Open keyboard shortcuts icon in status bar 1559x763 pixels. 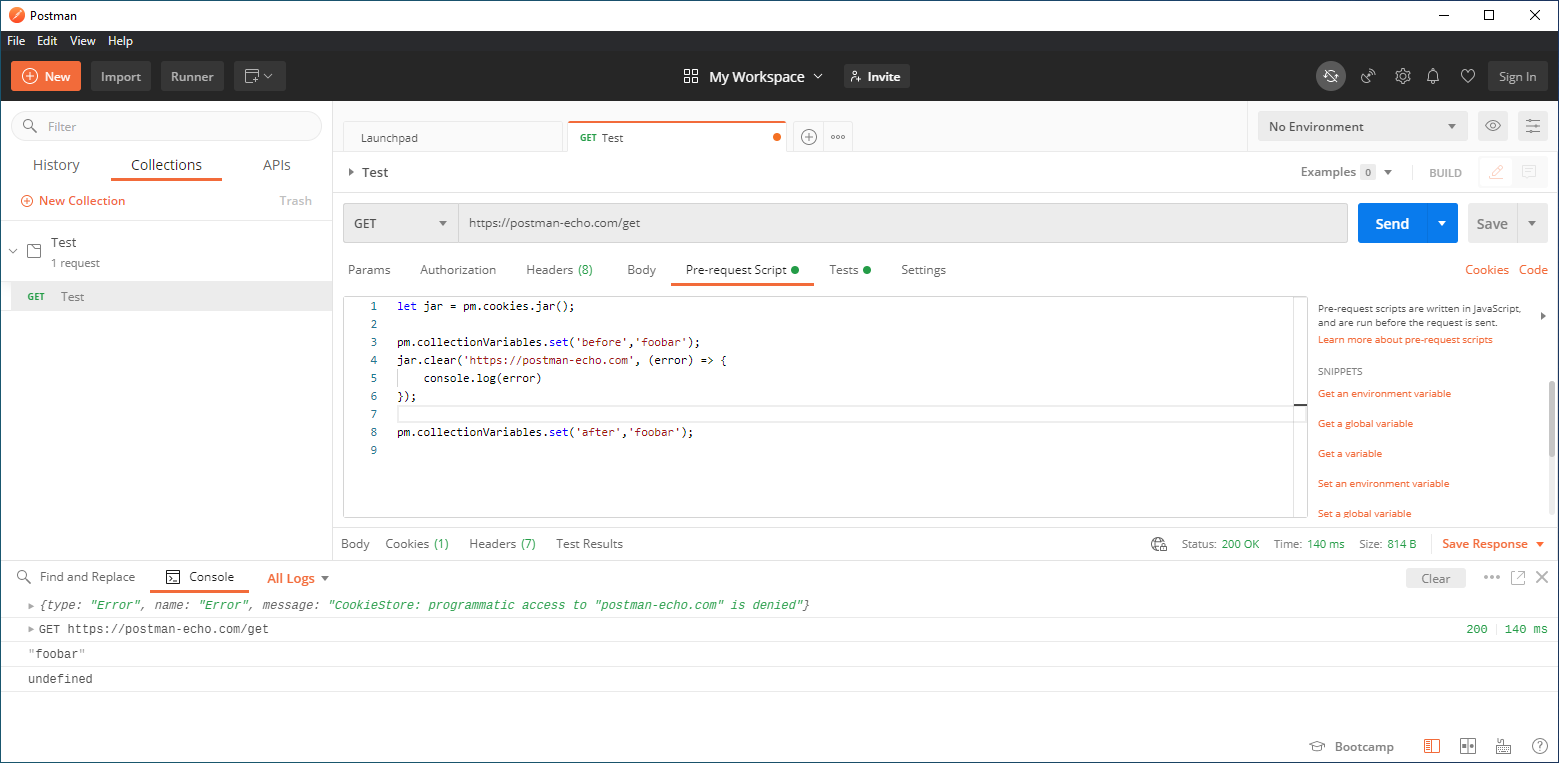[1503, 746]
